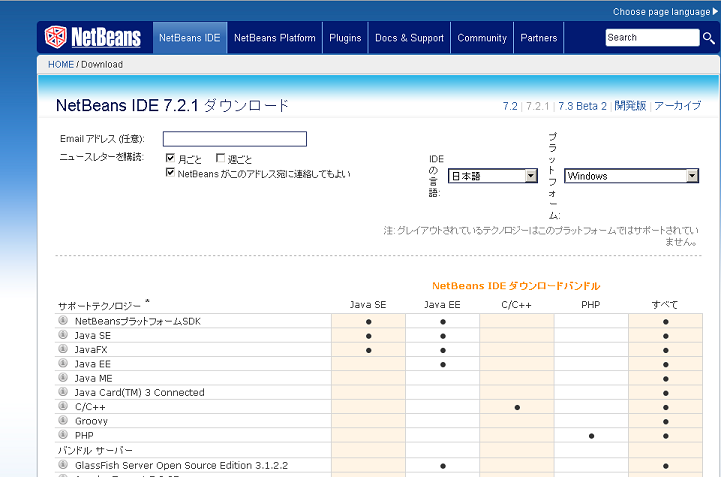
Task: Open the platform dropdown showing Windows
Action: point(631,176)
